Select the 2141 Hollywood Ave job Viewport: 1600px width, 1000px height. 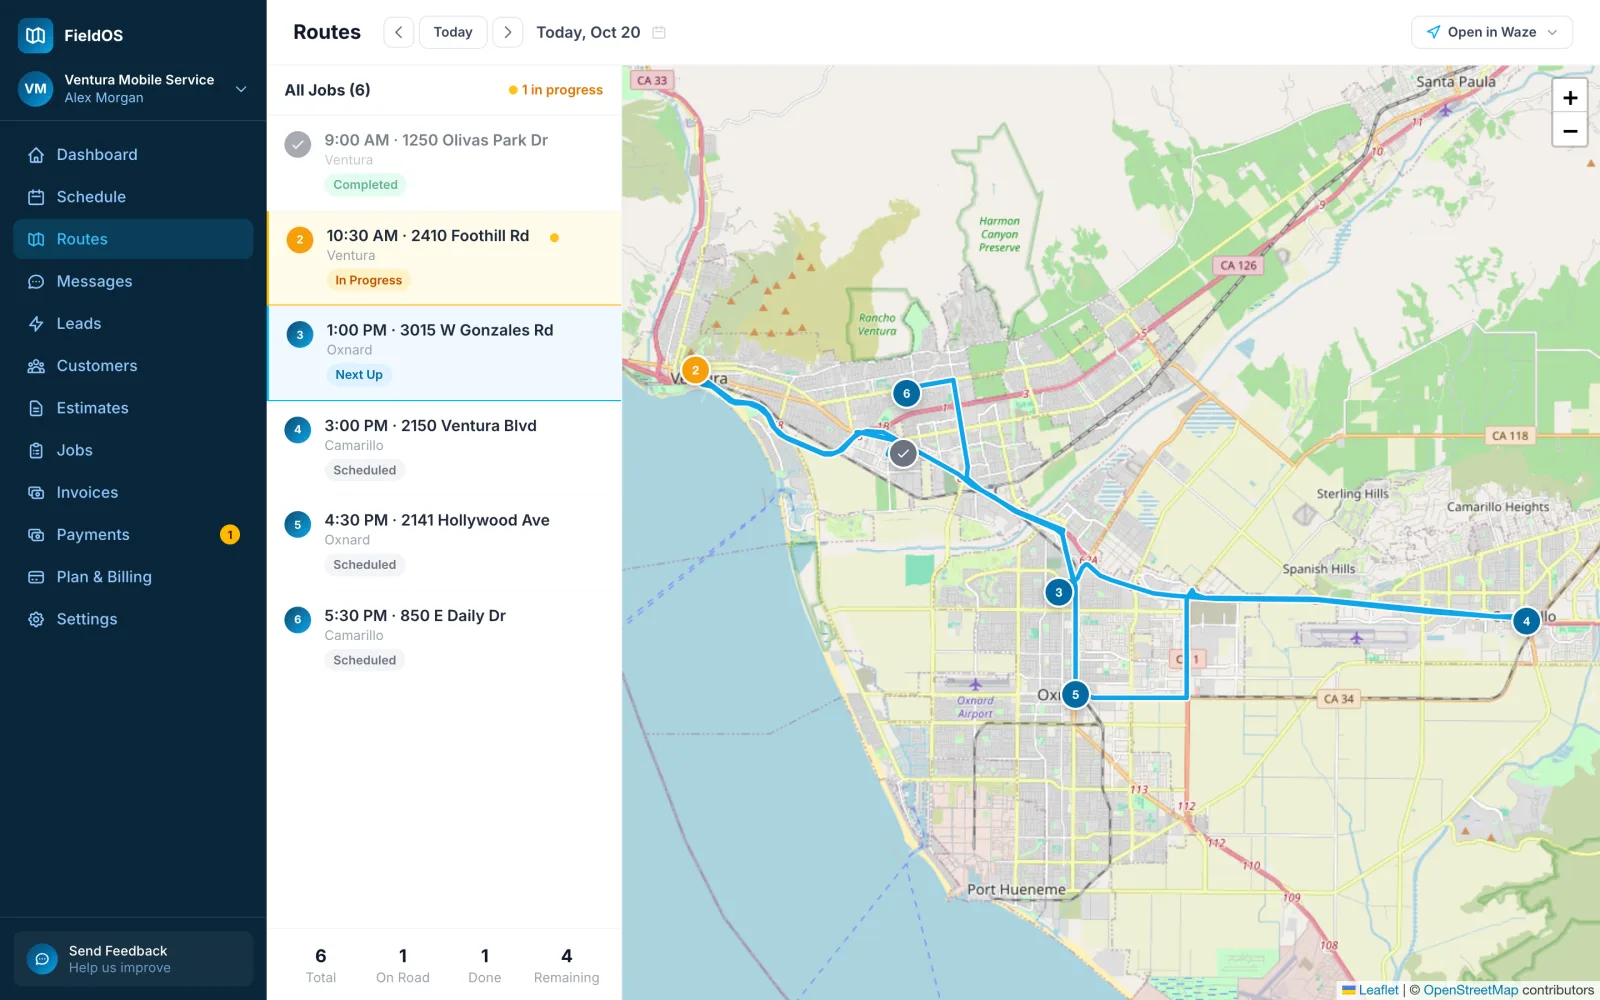coord(445,543)
